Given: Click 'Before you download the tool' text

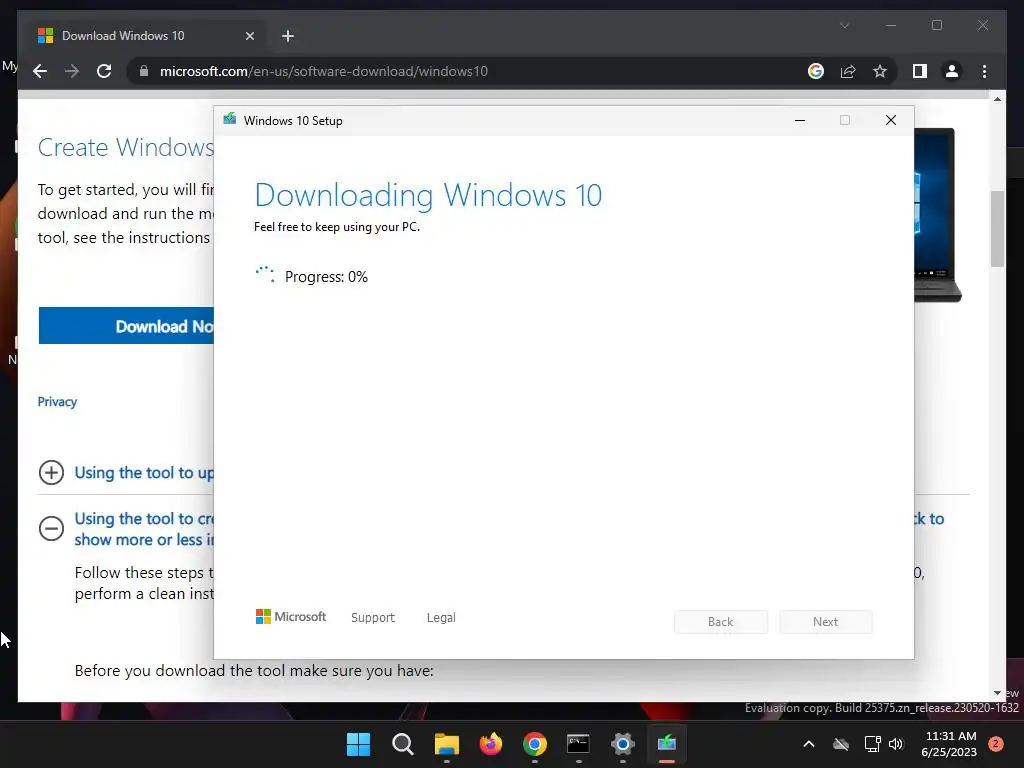Looking at the screenshot, I should click(254, 671).
